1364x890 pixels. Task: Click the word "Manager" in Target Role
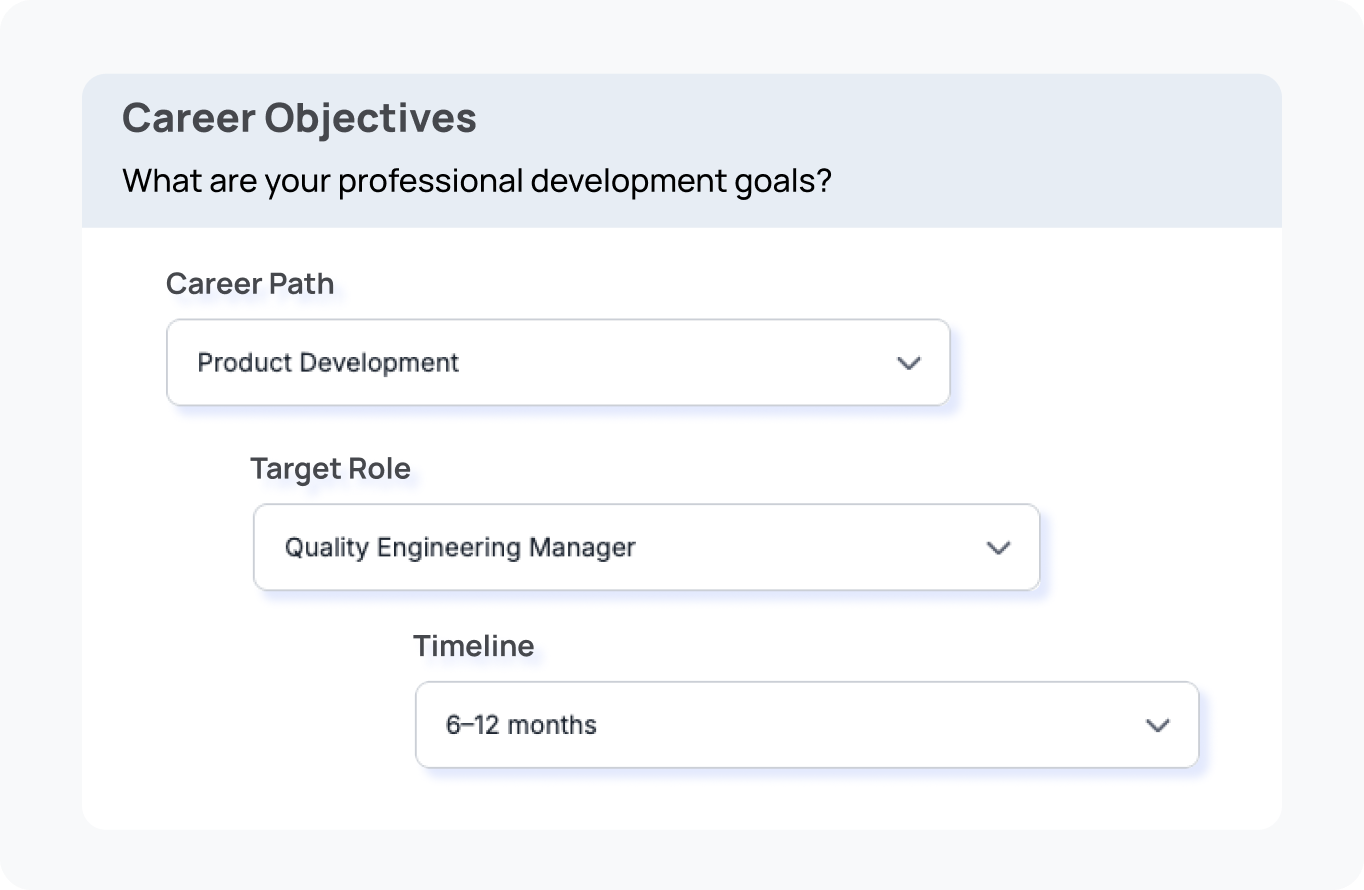point(582,548)
